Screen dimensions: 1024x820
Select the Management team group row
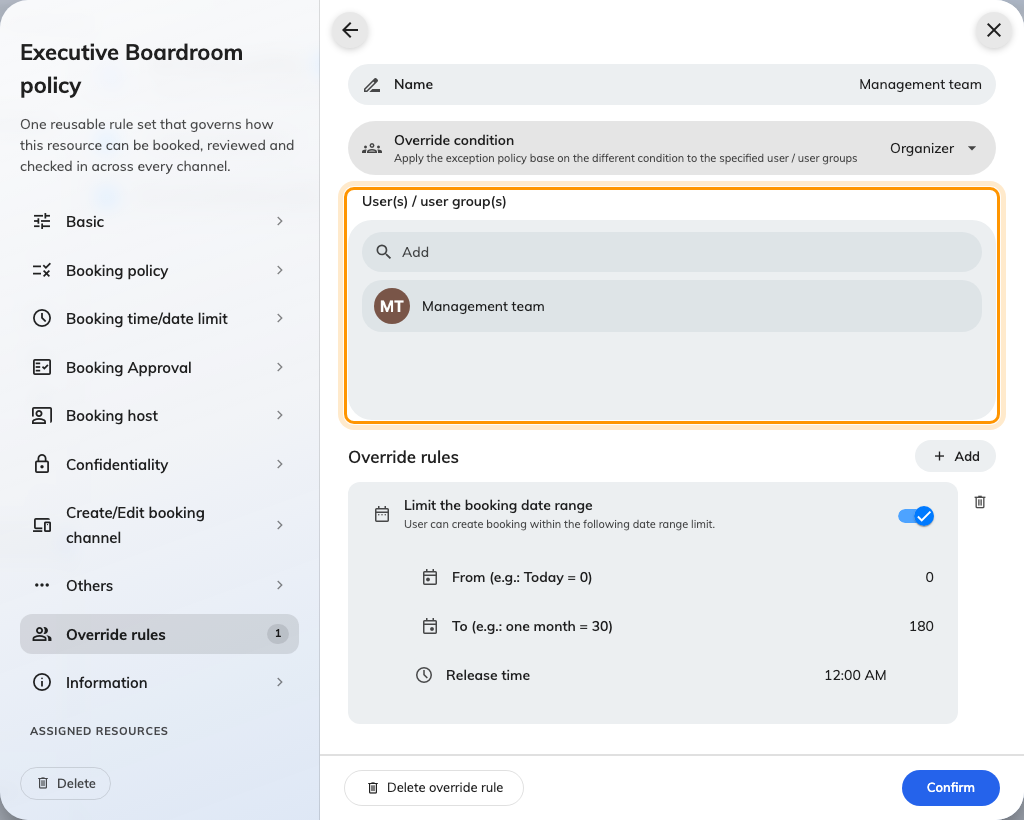[x=671, y=306]
